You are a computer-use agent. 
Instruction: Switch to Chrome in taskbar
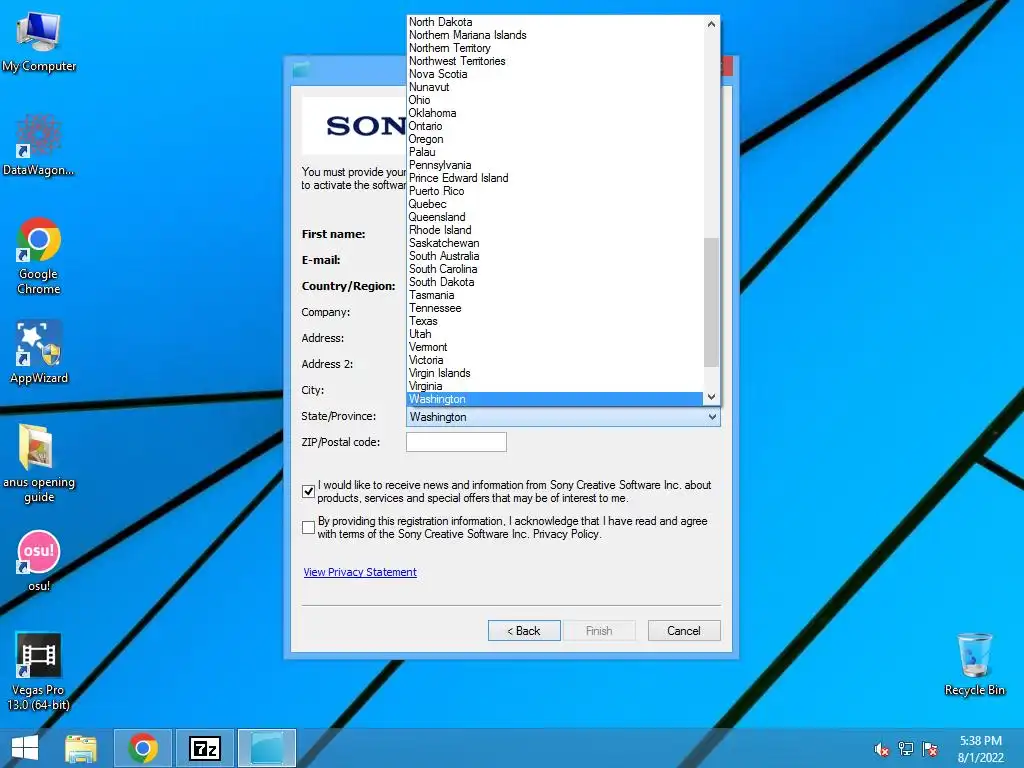(x=143, y=748)
